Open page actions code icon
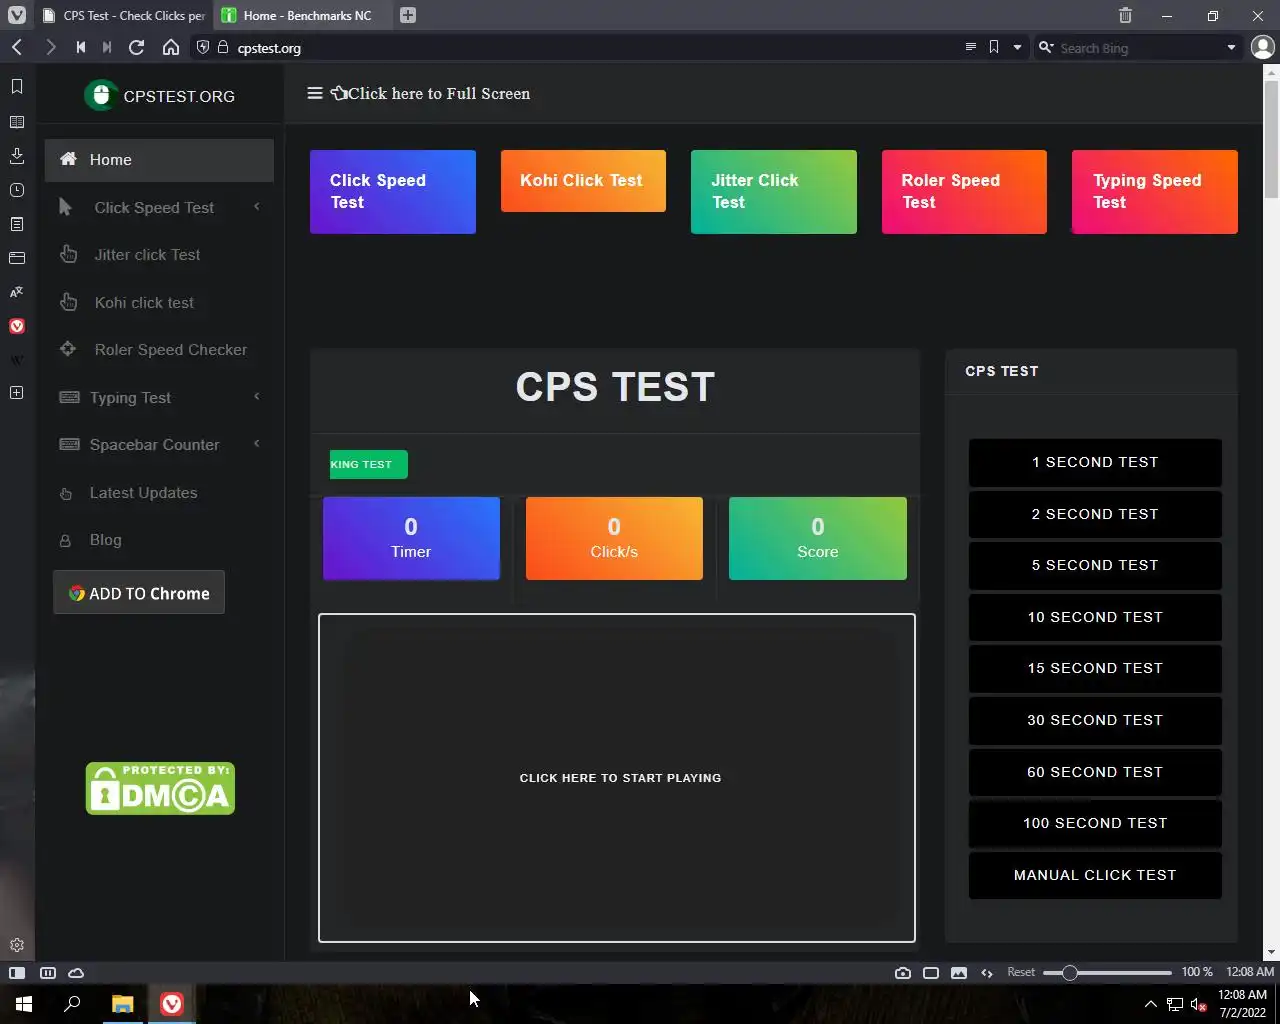The width and height of the screenshot is (1280, 1024). coord(987,973)
